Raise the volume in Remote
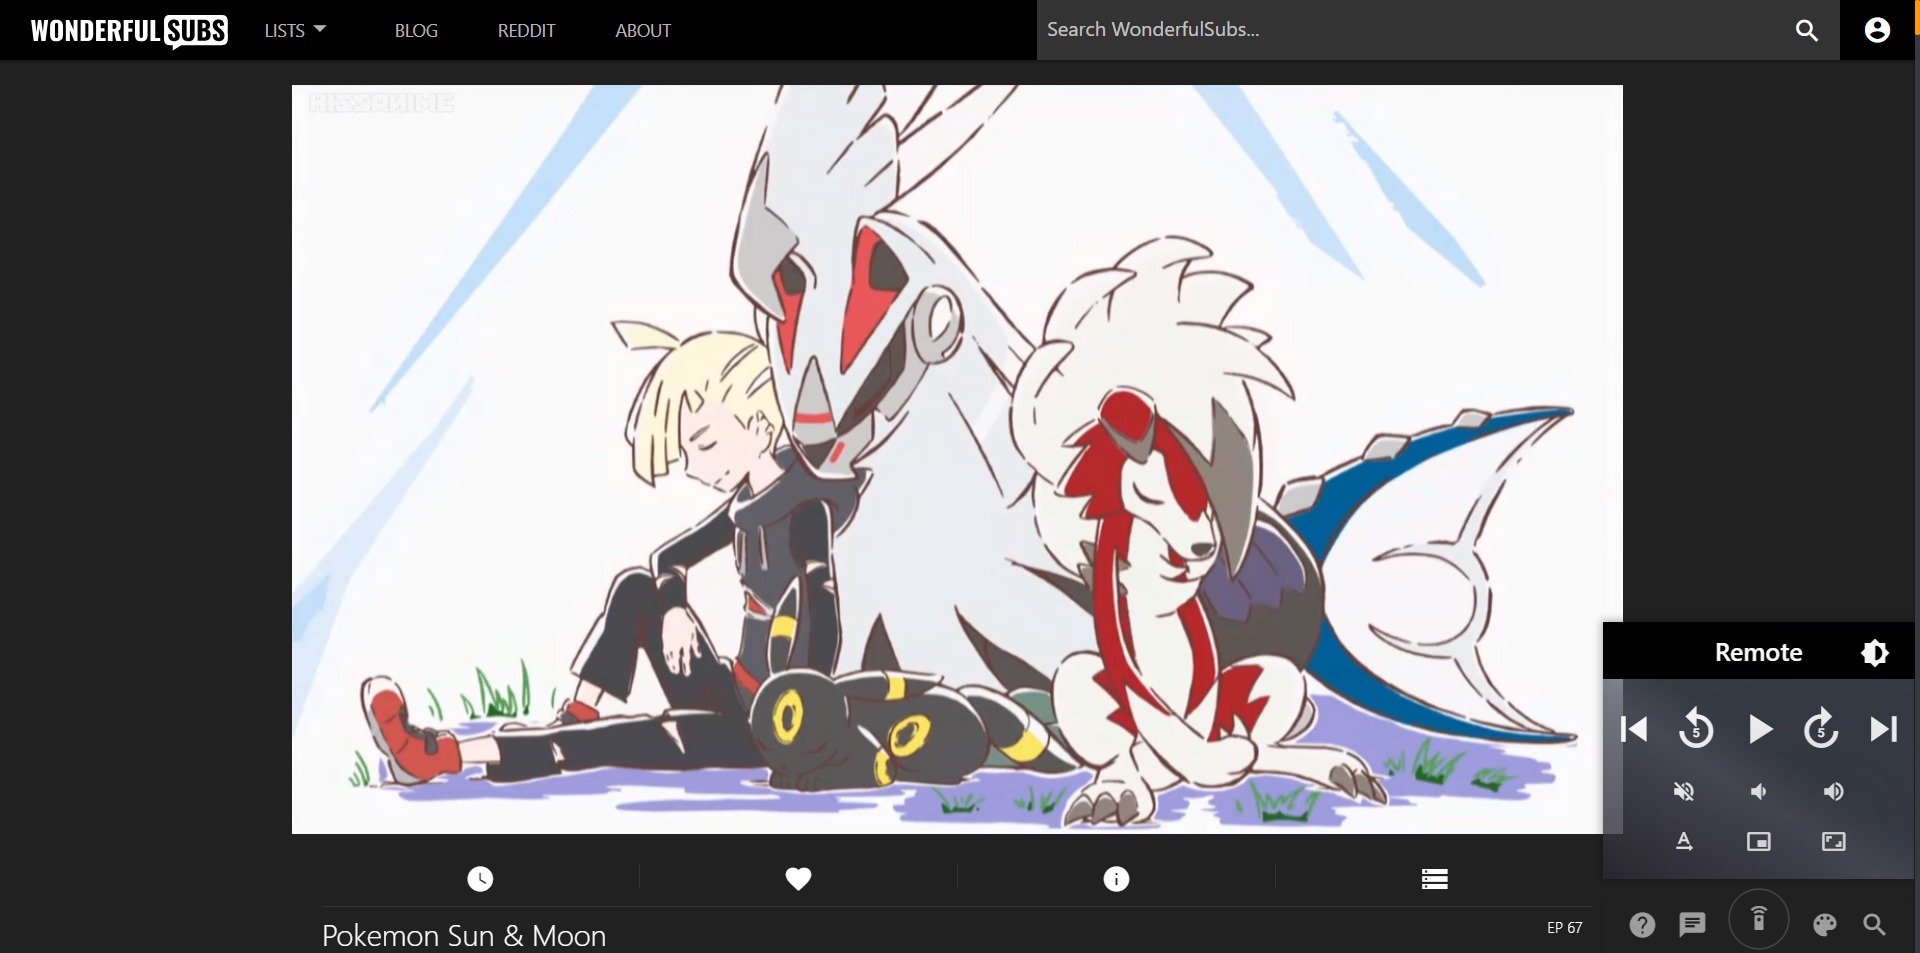The width and height of the screenshot is (1920, 953). (1833, 792)
